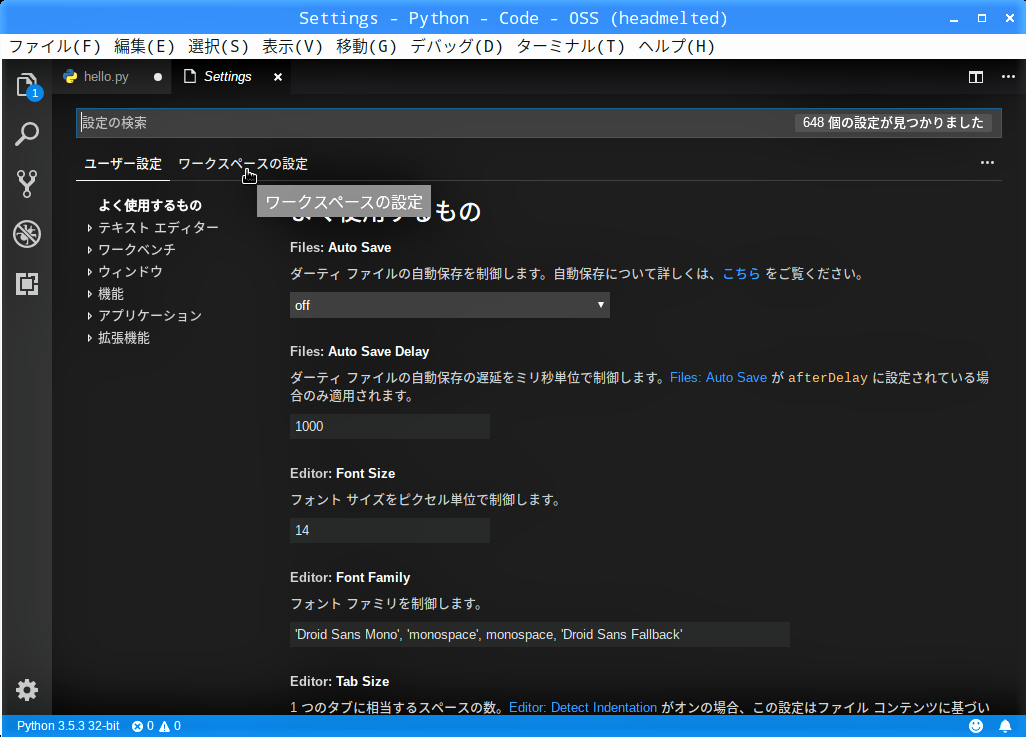Viewport: 1026px width, 737px height.
Task: Open the Debug view icon
Action: coord(27,234)
